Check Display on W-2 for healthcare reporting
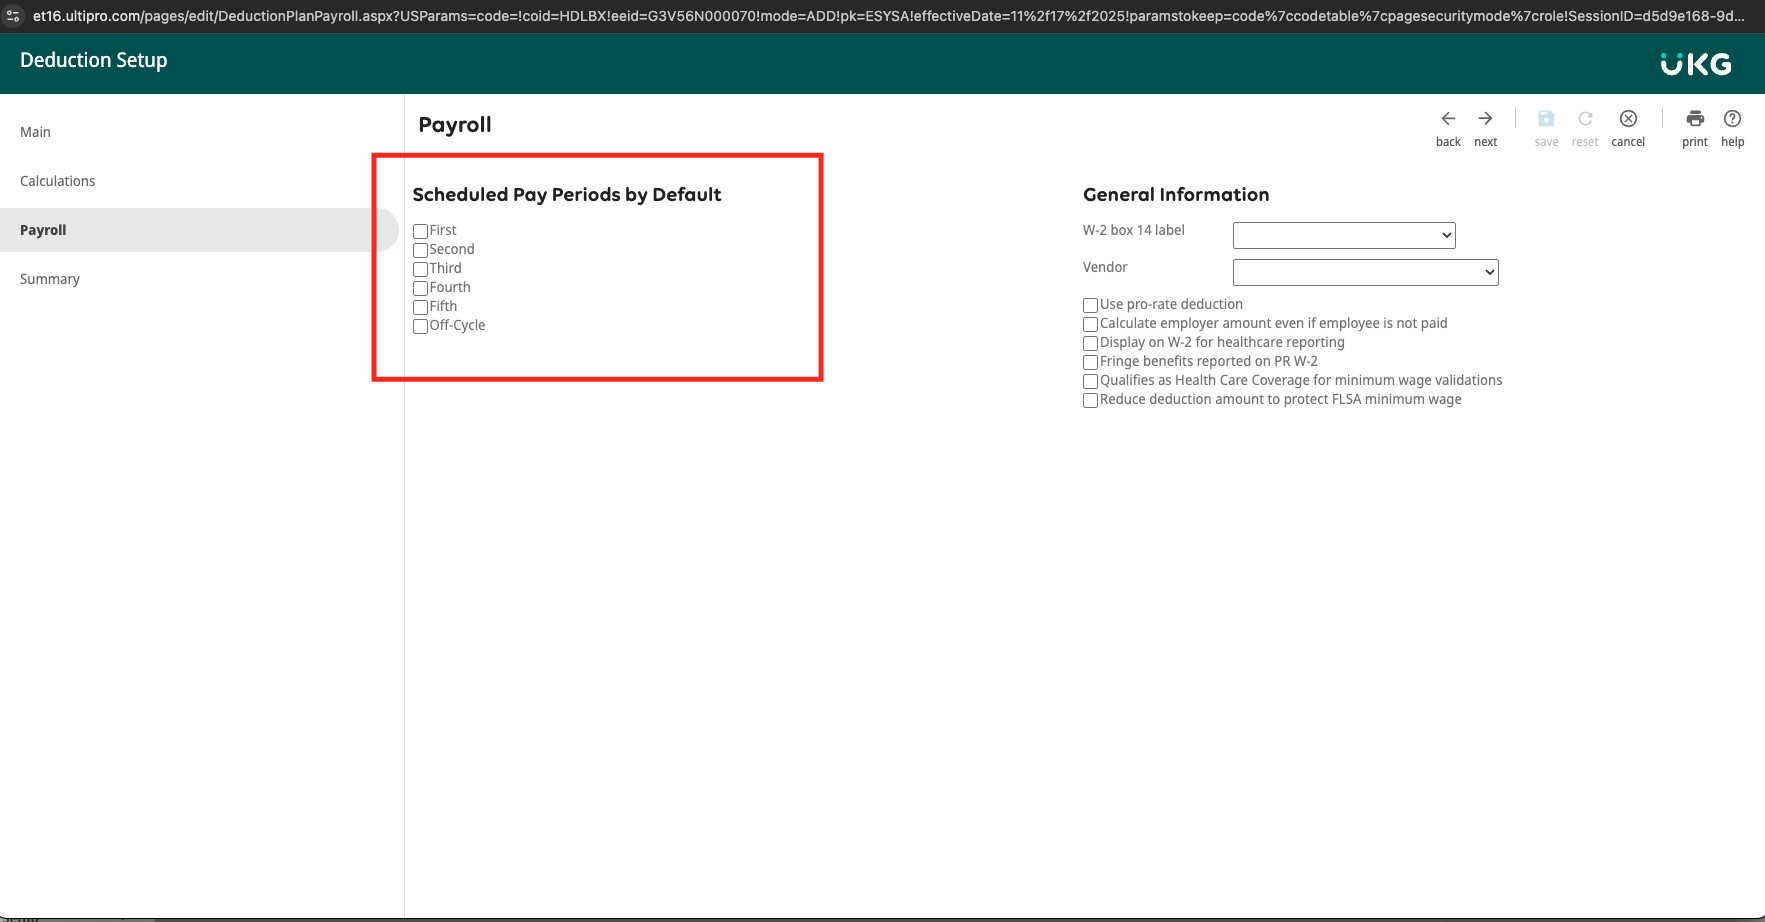This screenshot has width=1765, height=922. (x=1090, y=343)
